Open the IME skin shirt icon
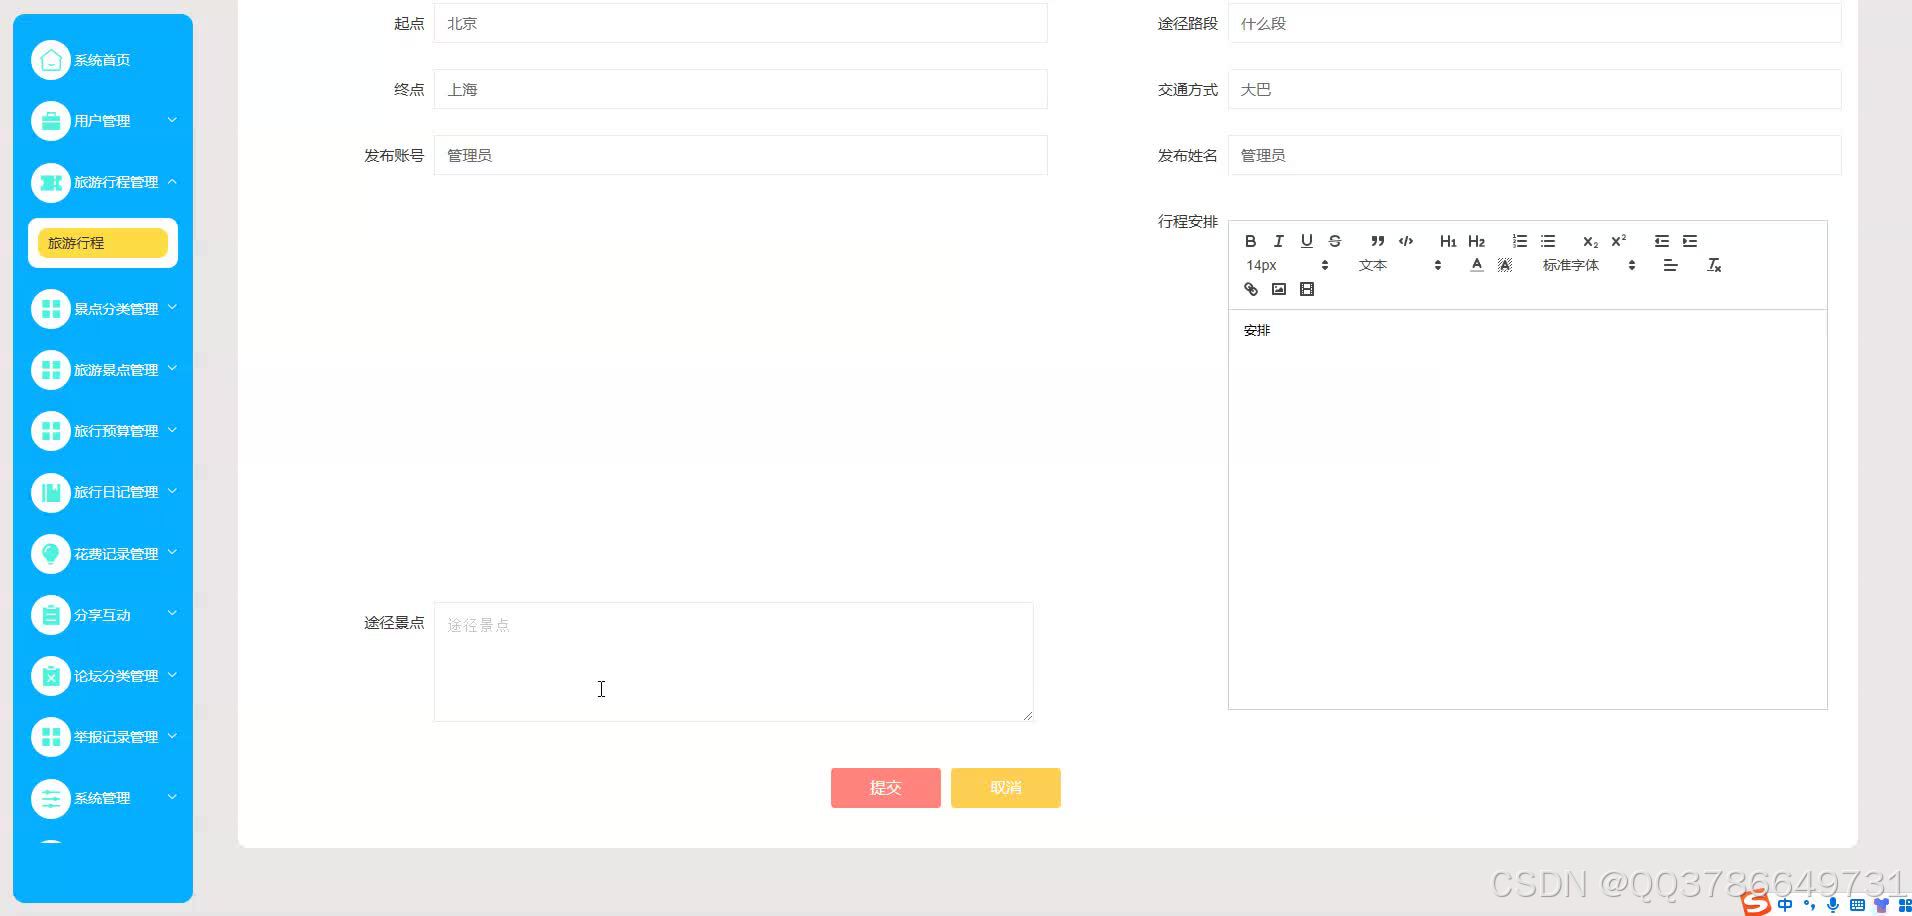This screenshot has width=1912, height=916. click(1881, 905)
